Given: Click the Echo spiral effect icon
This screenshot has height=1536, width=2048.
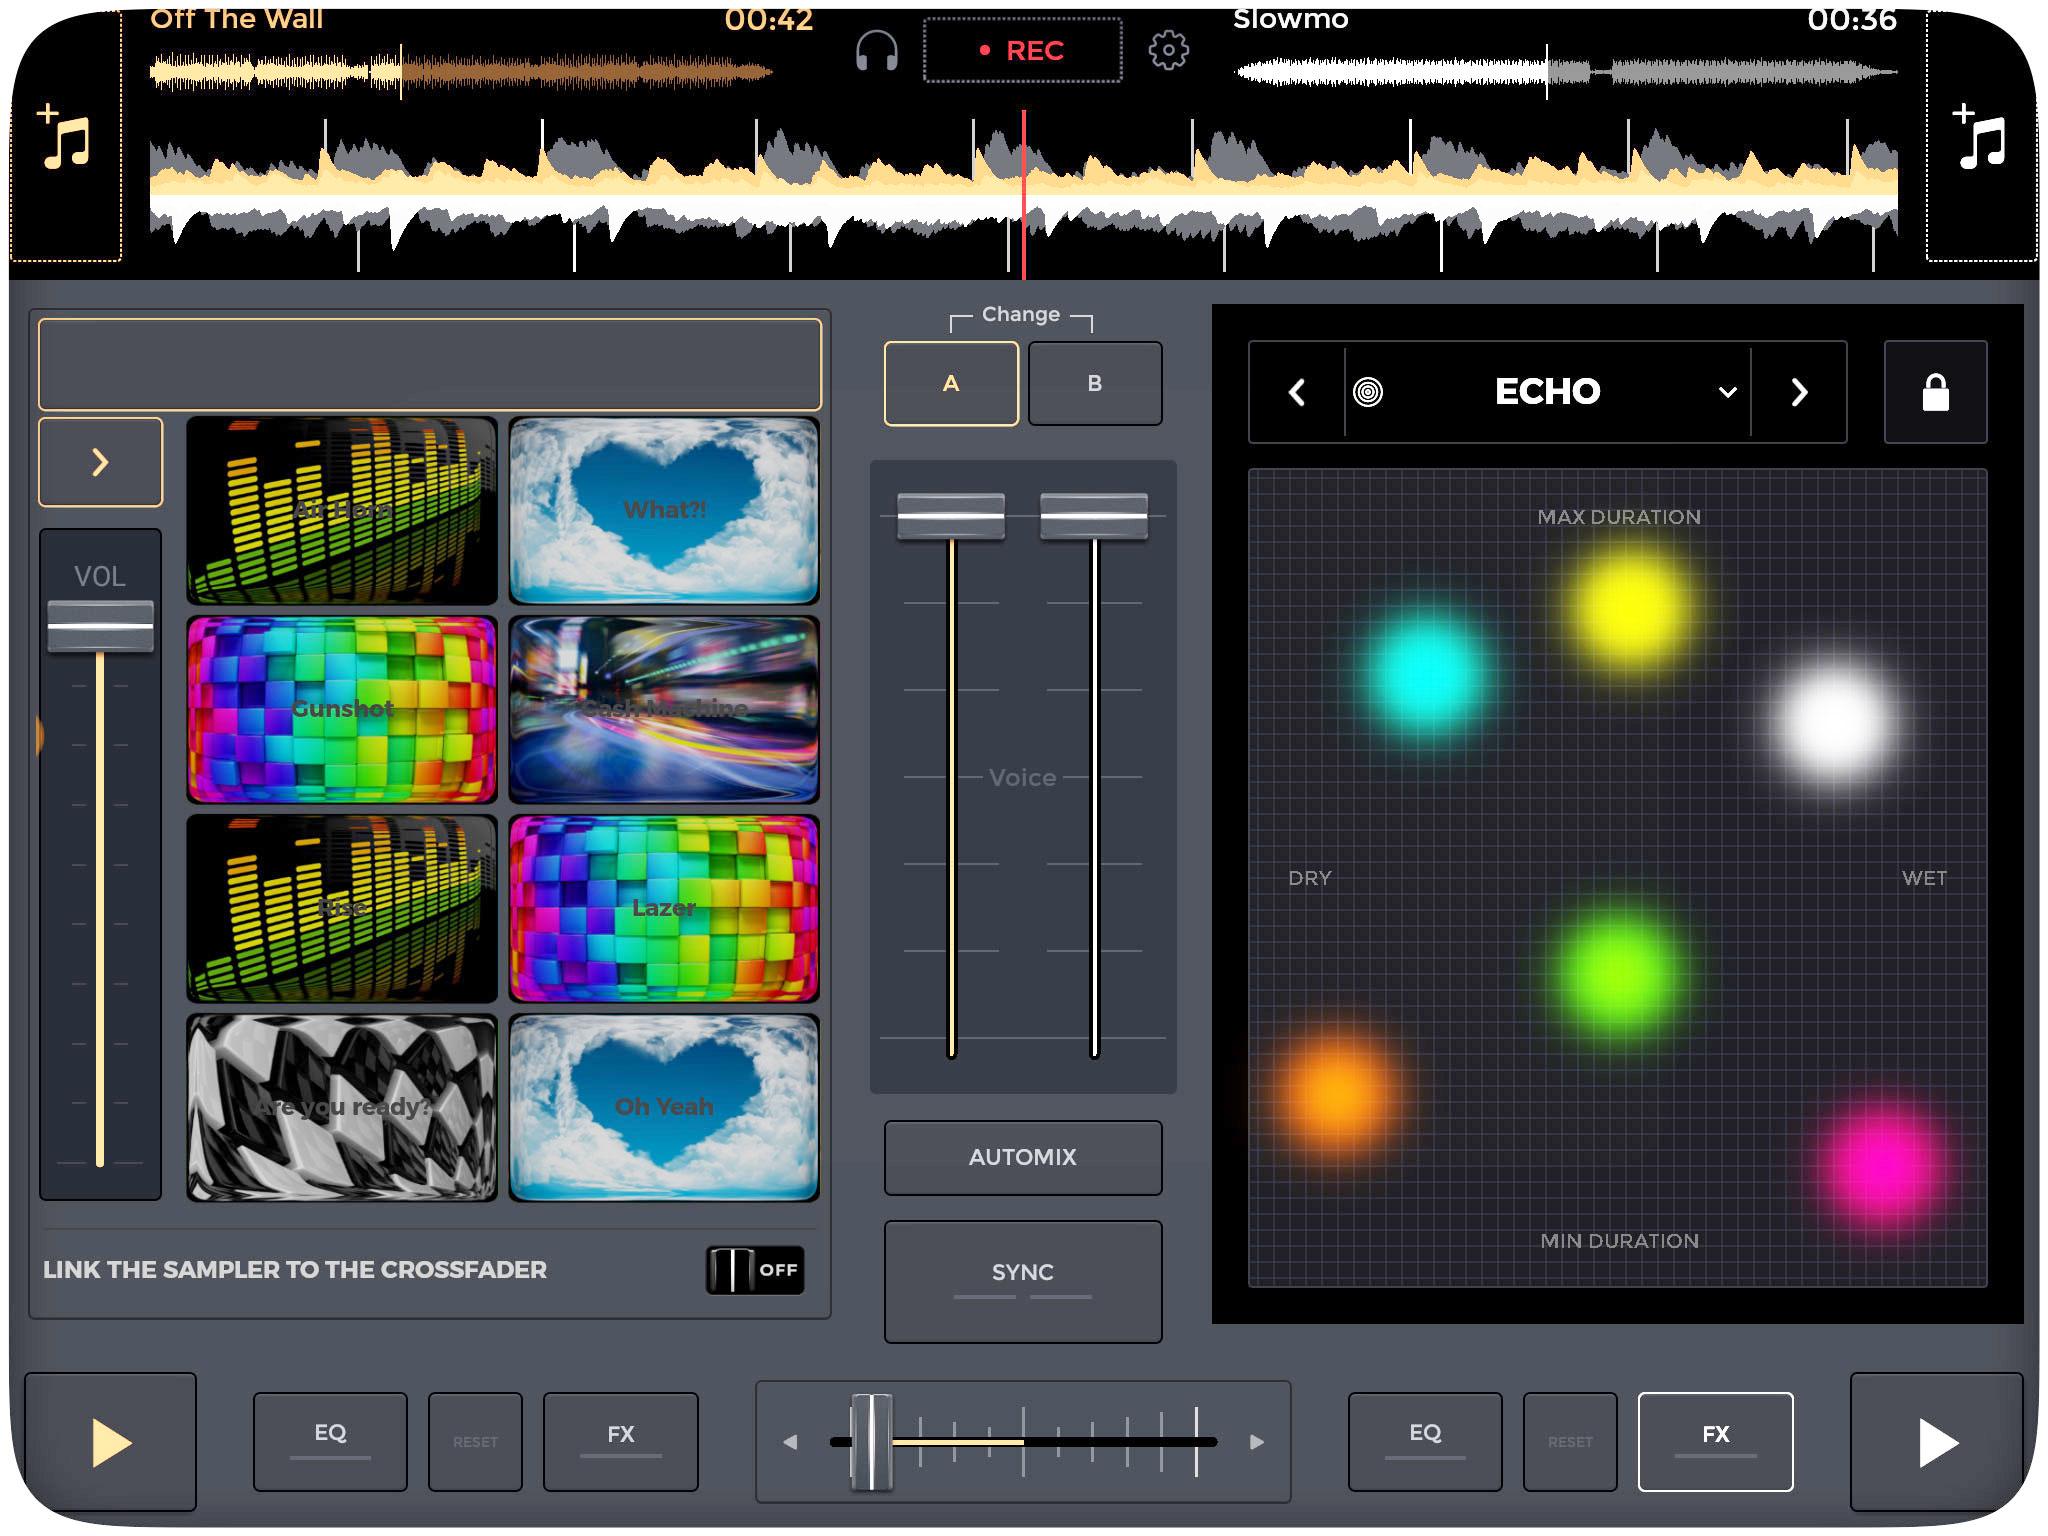Looking at the screenshot, I should [1368, 392].
